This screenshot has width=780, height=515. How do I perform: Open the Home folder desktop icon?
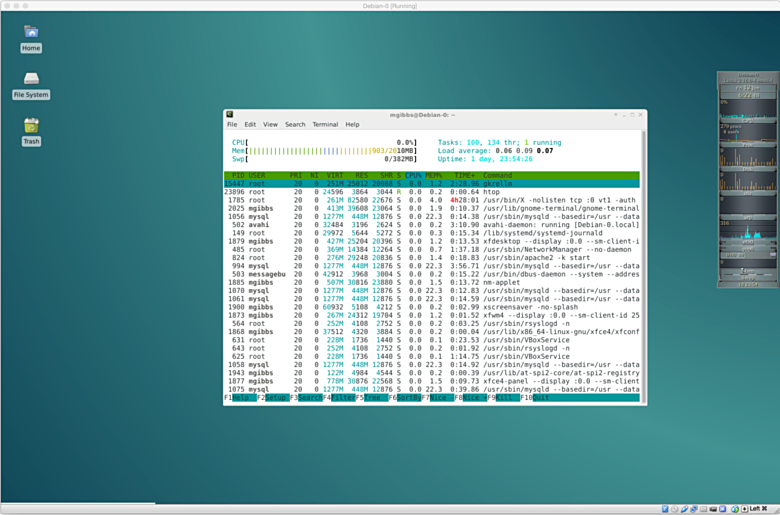[31, 33]
